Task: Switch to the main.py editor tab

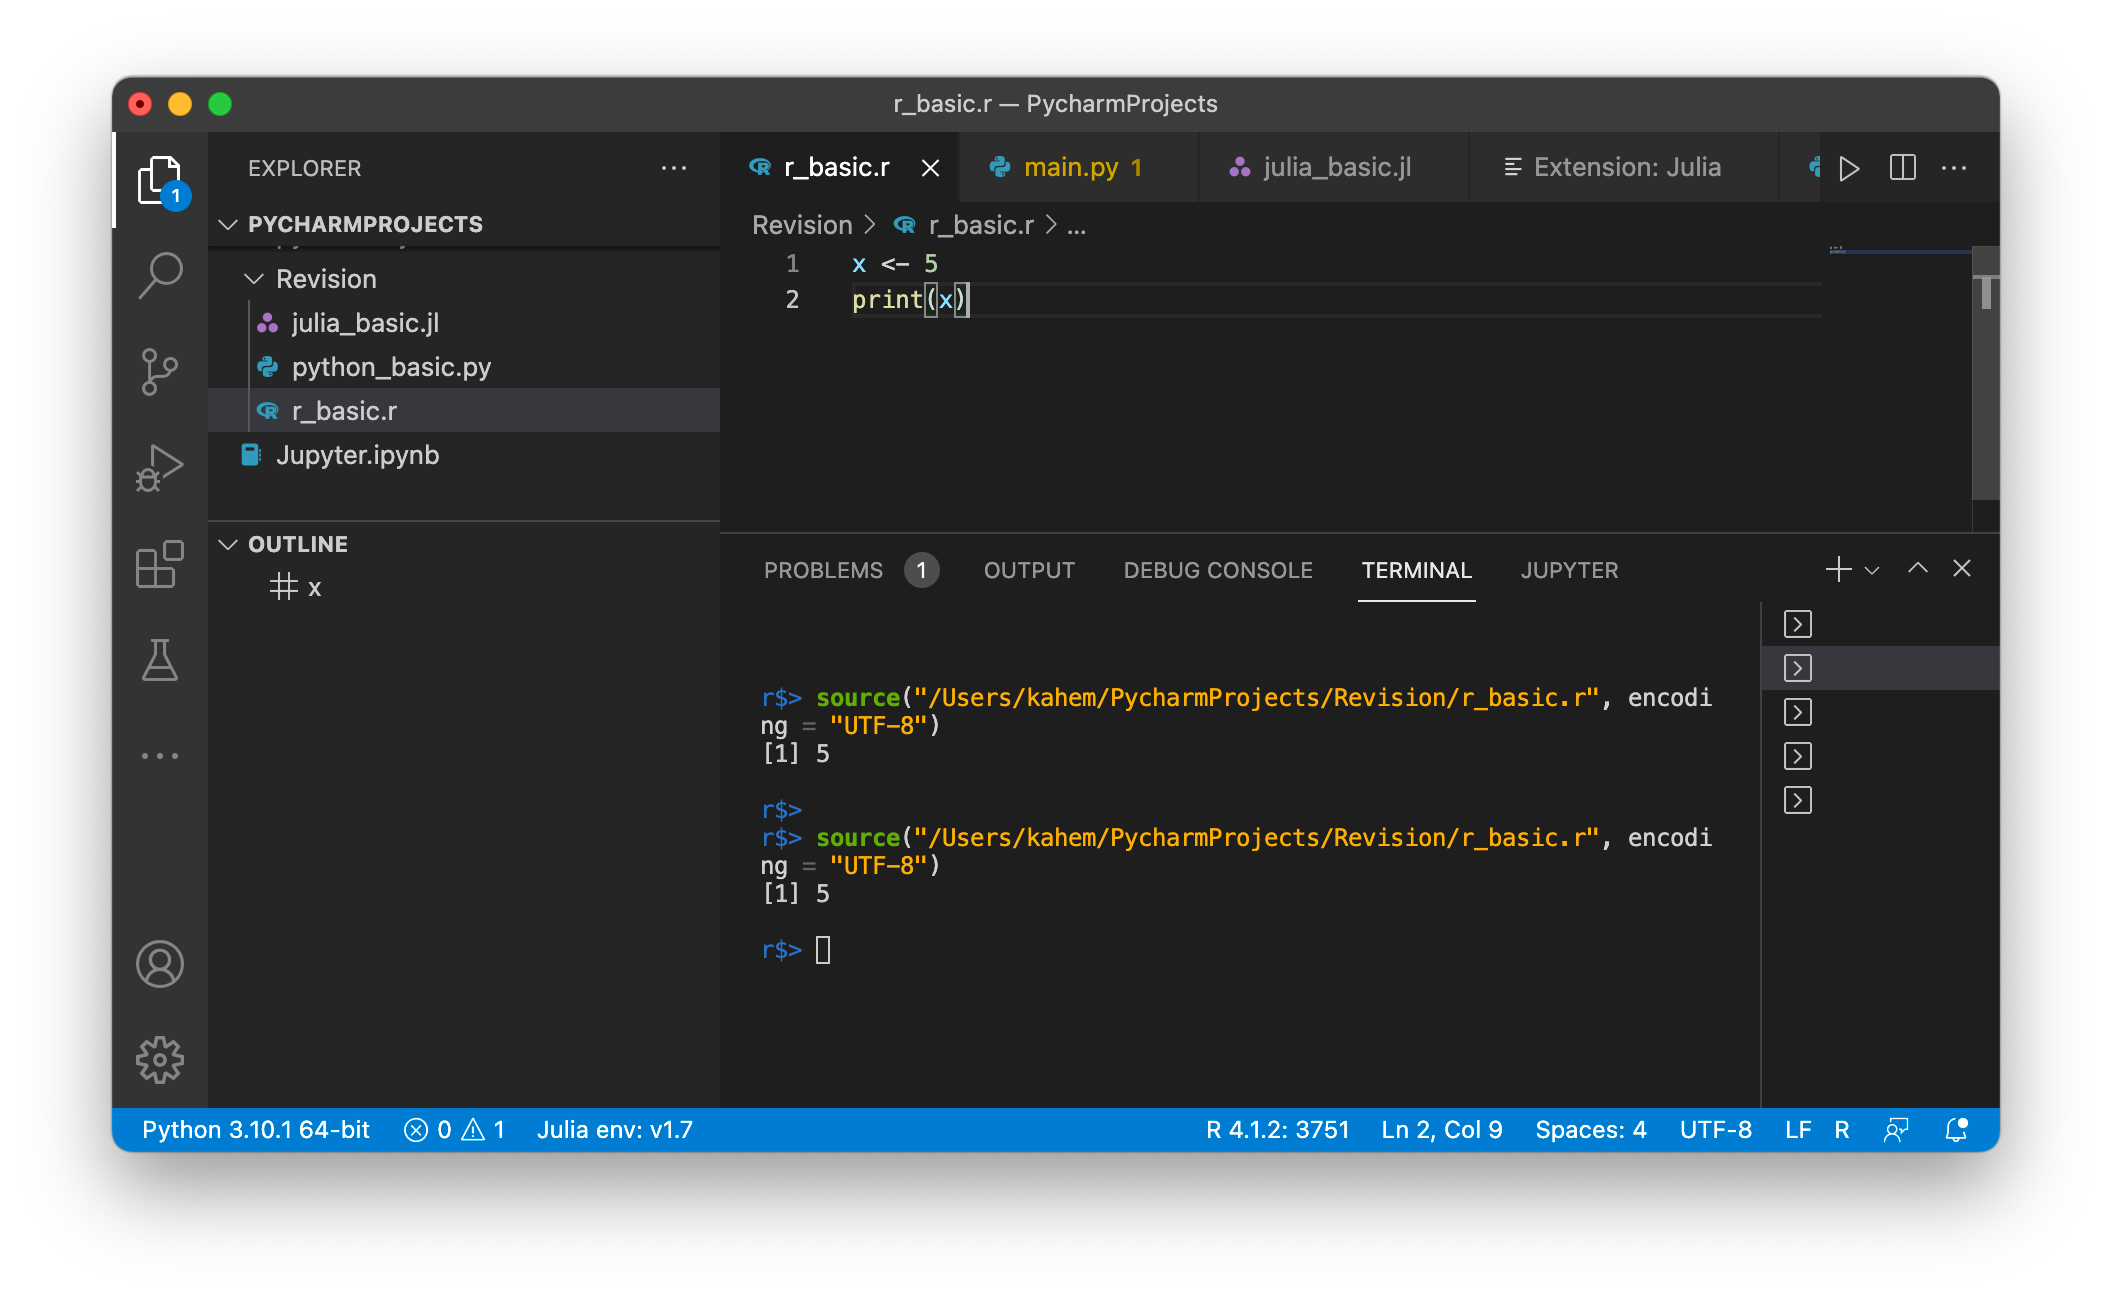Action: tap(1070, 168)
